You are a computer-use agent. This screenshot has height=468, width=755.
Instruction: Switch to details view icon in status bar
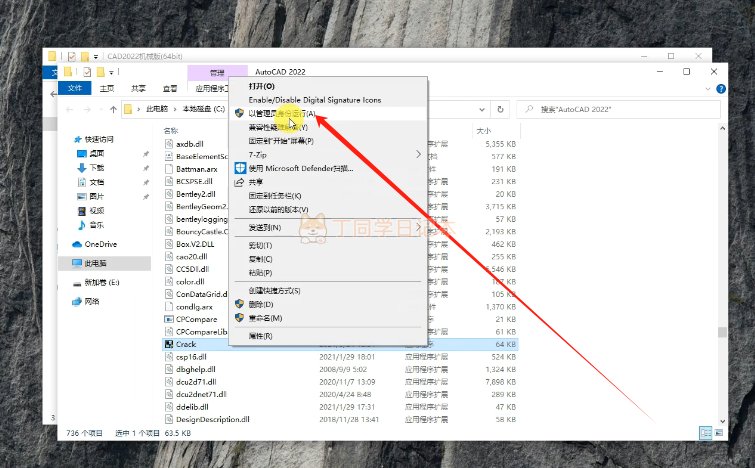pos(705,433)
